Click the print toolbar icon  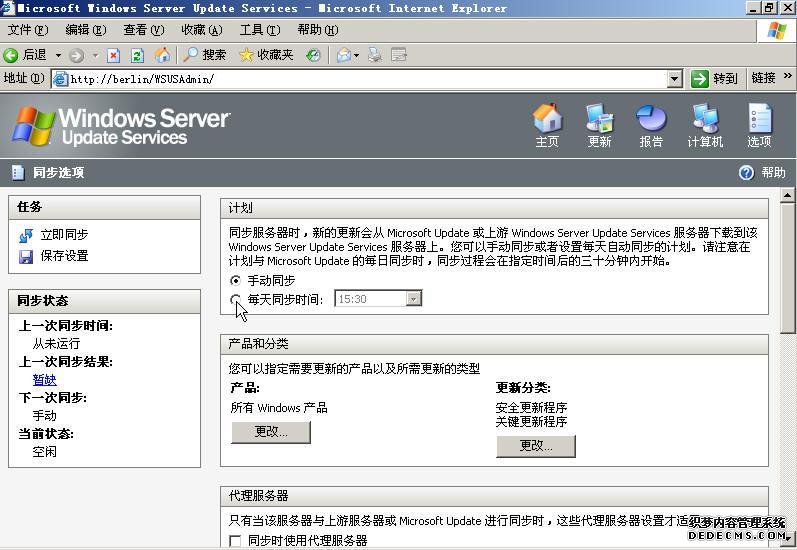[375, 55]
